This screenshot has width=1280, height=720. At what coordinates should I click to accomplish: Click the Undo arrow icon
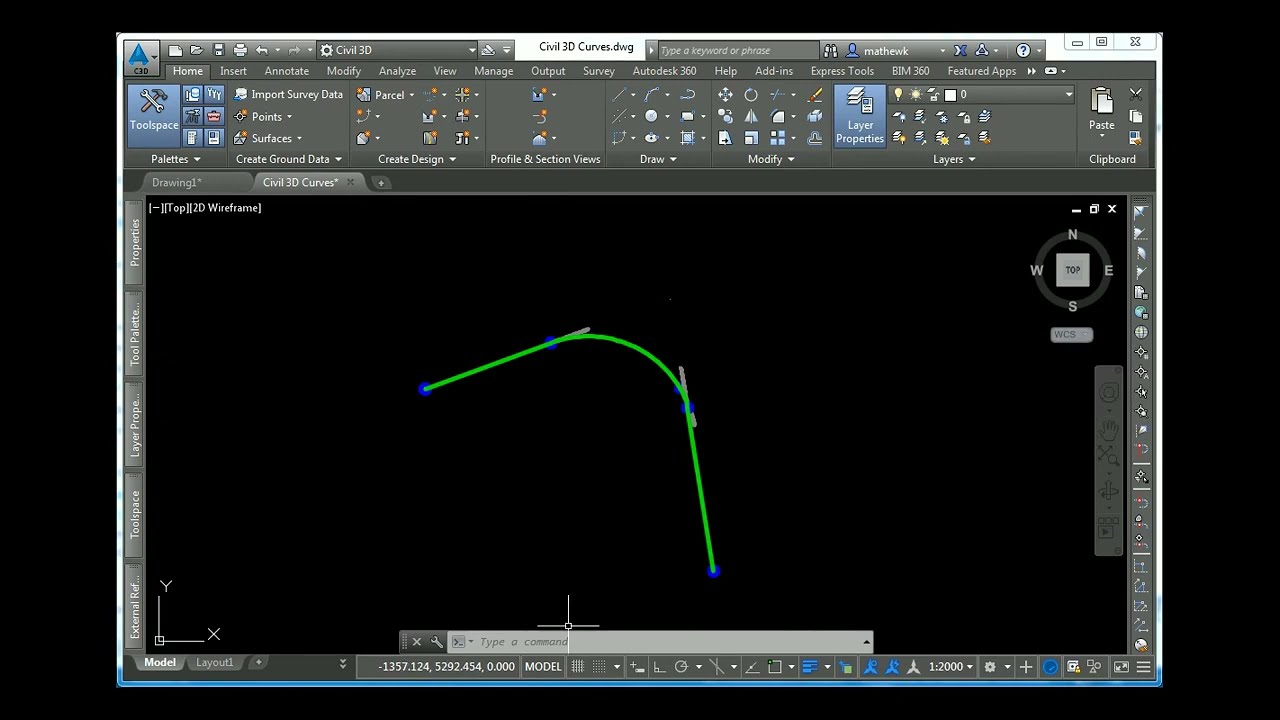pos(262,50)
